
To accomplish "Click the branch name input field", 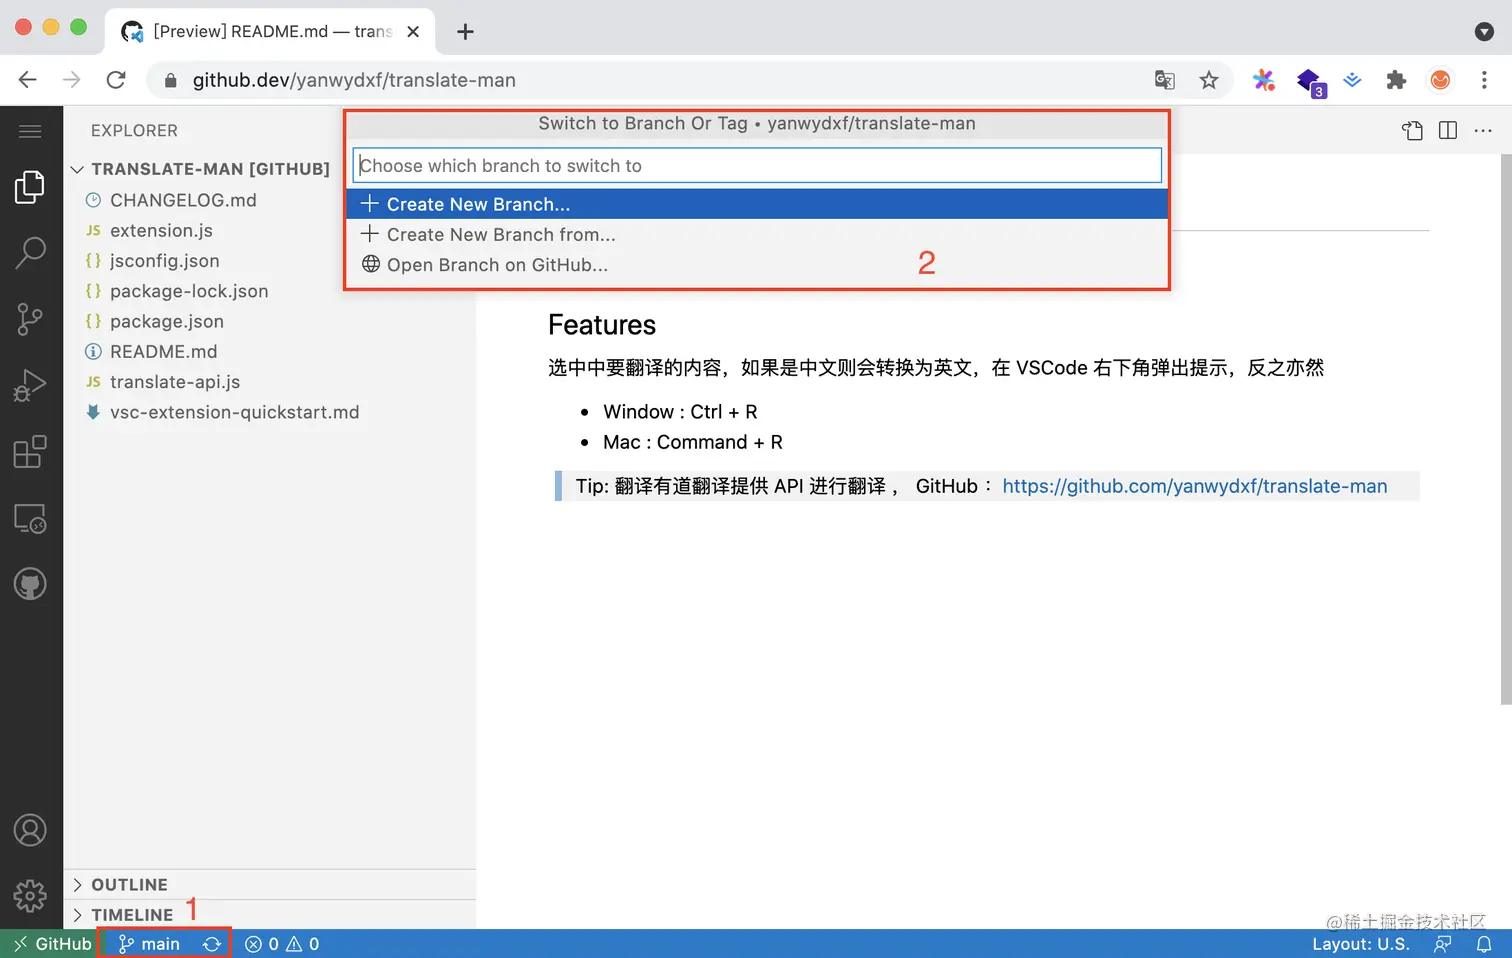I will pyautogui.click(x=757, y=166).
